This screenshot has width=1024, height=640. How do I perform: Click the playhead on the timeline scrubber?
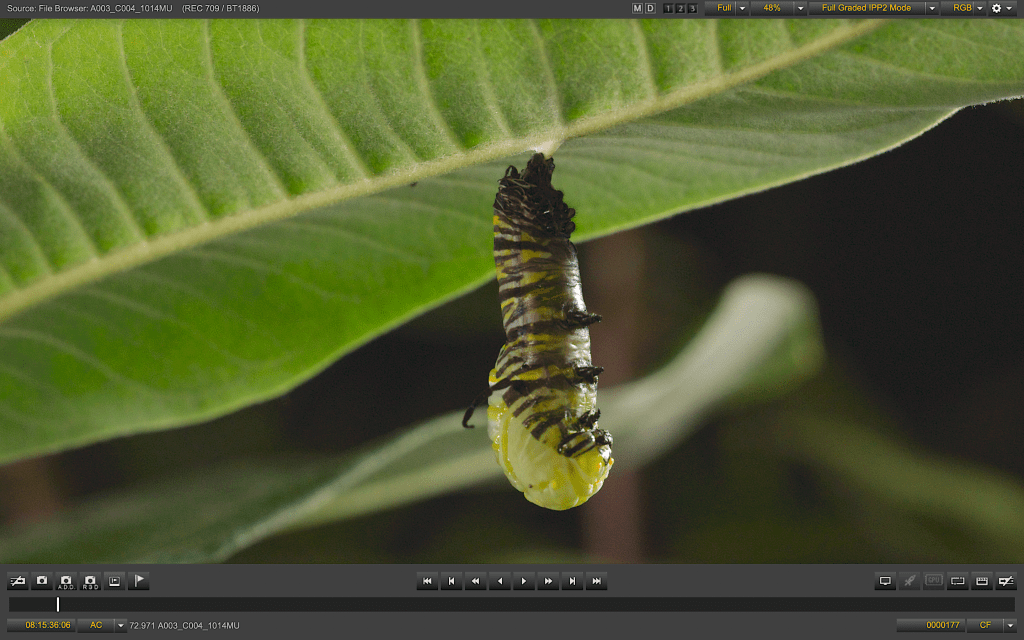pyautogui.click(x=58, y=604)
